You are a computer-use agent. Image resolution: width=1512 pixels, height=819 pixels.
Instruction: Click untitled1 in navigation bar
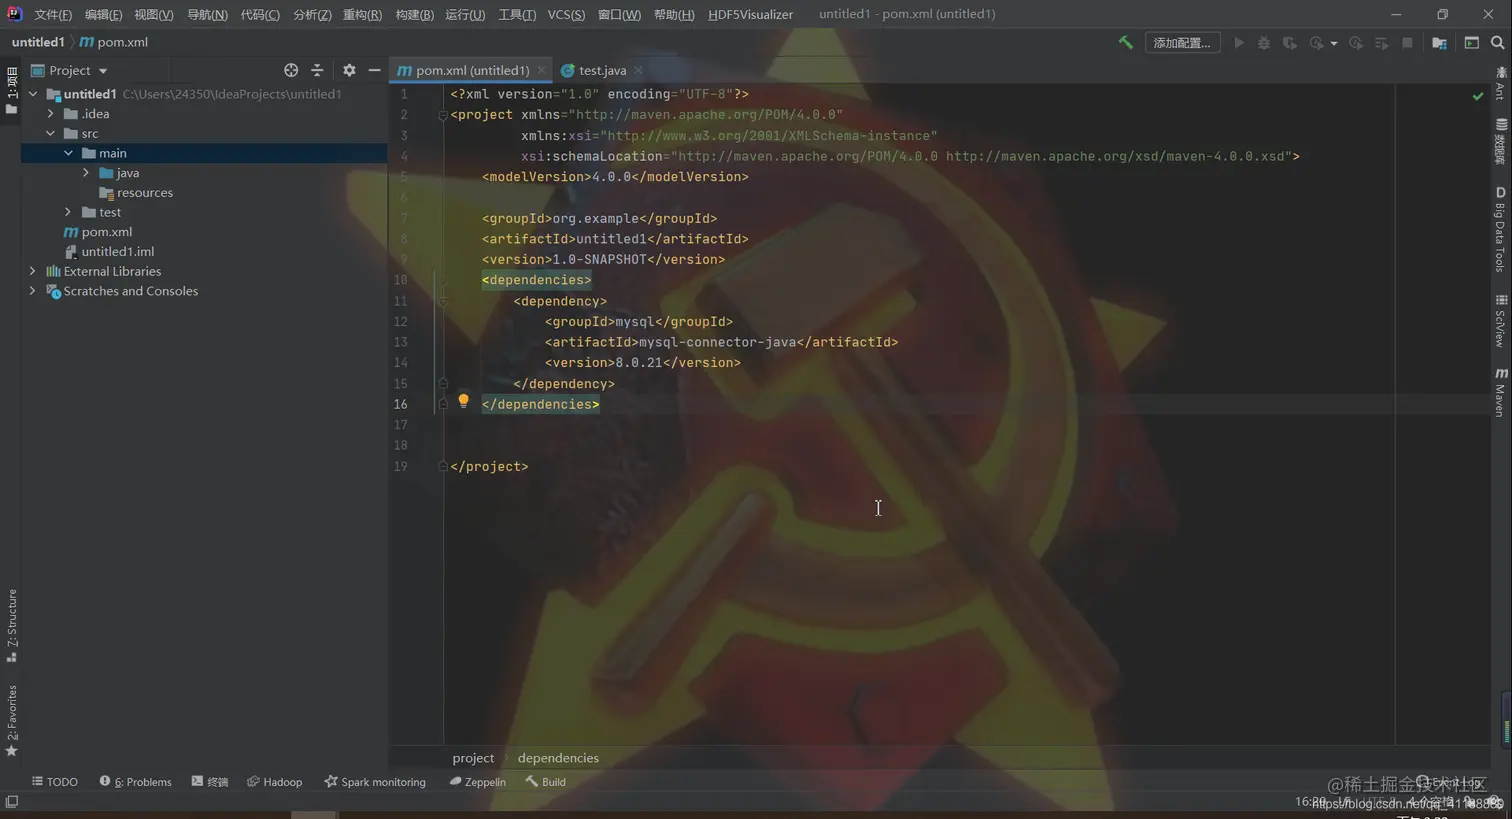point(38,42)
